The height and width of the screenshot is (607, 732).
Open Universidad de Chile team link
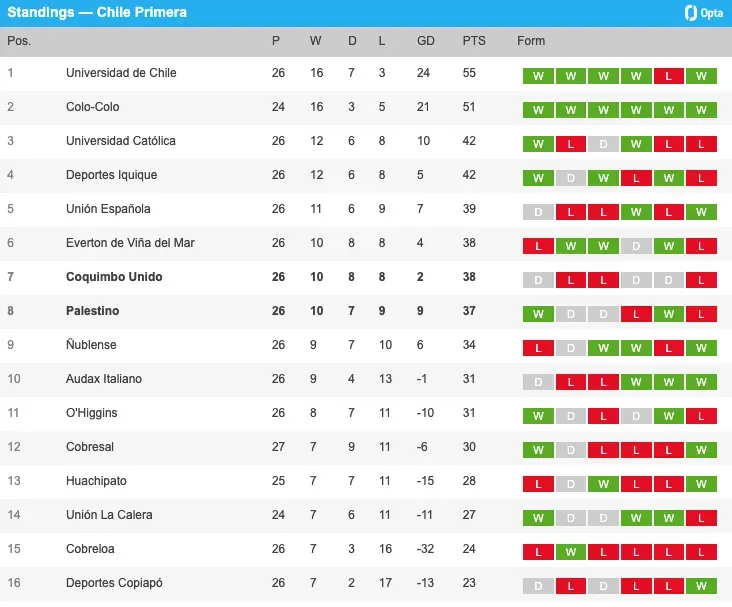121,73
